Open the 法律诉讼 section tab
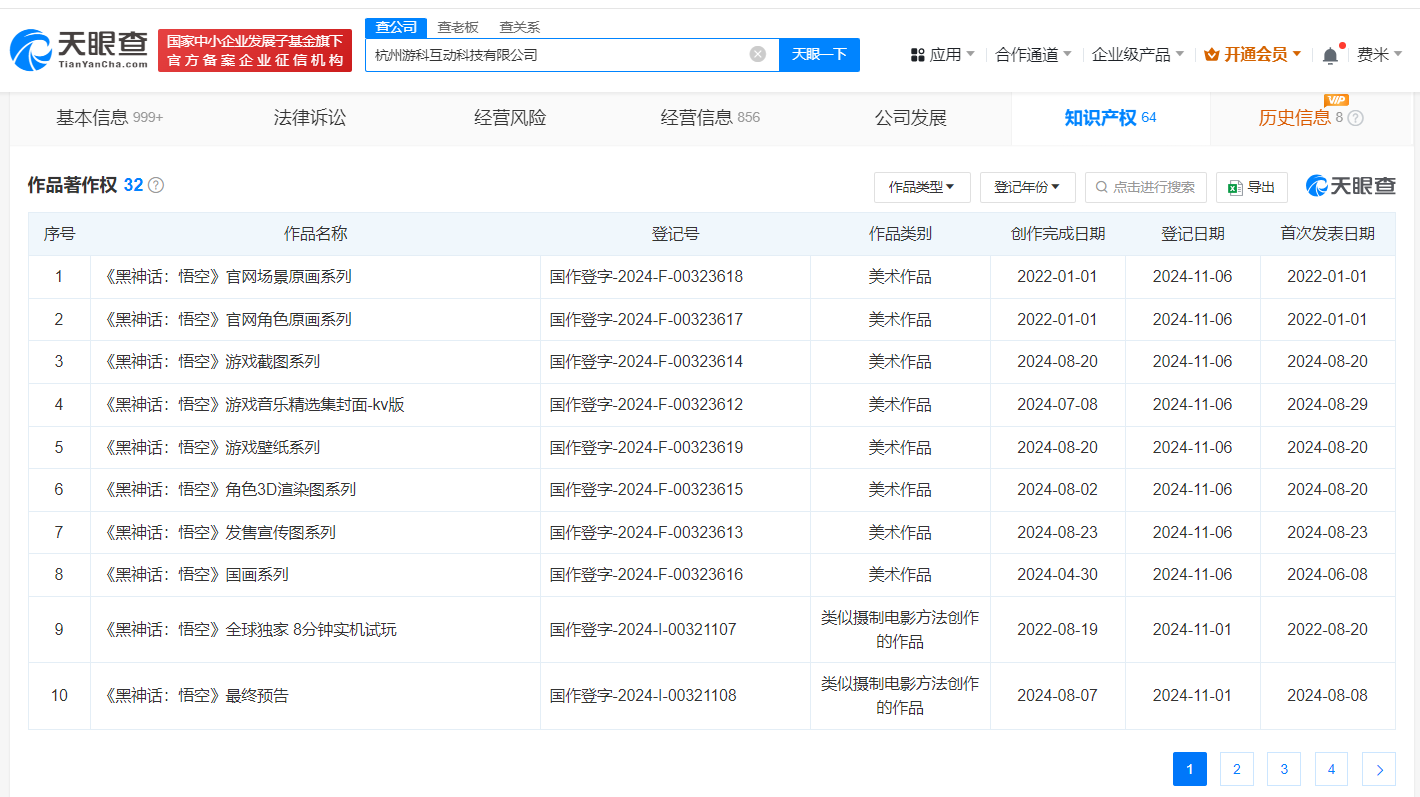 tap(309, 117)
